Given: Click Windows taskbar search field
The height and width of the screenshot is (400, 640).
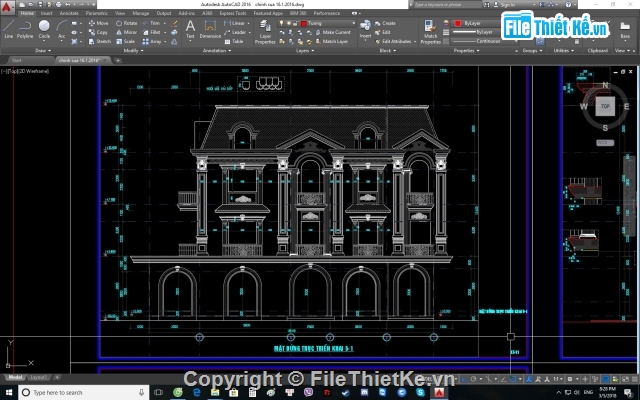Looking at the screenshot, I should click(x=83, y=392).
